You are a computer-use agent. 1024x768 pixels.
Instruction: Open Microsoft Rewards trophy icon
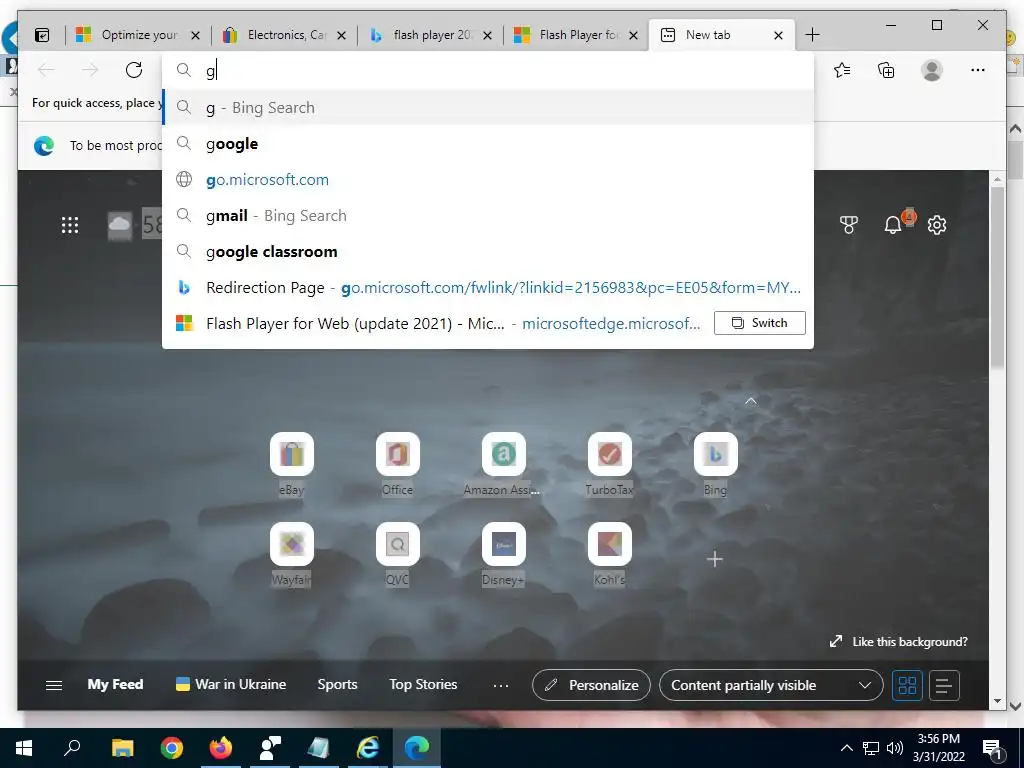click(x=848, y=225)
